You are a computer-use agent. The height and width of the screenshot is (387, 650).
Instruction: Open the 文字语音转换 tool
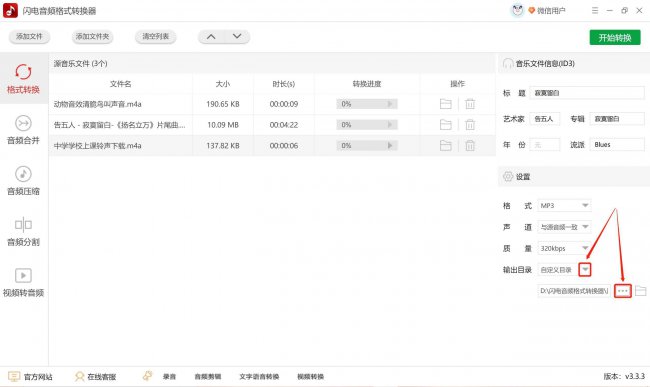click(259, 377)
